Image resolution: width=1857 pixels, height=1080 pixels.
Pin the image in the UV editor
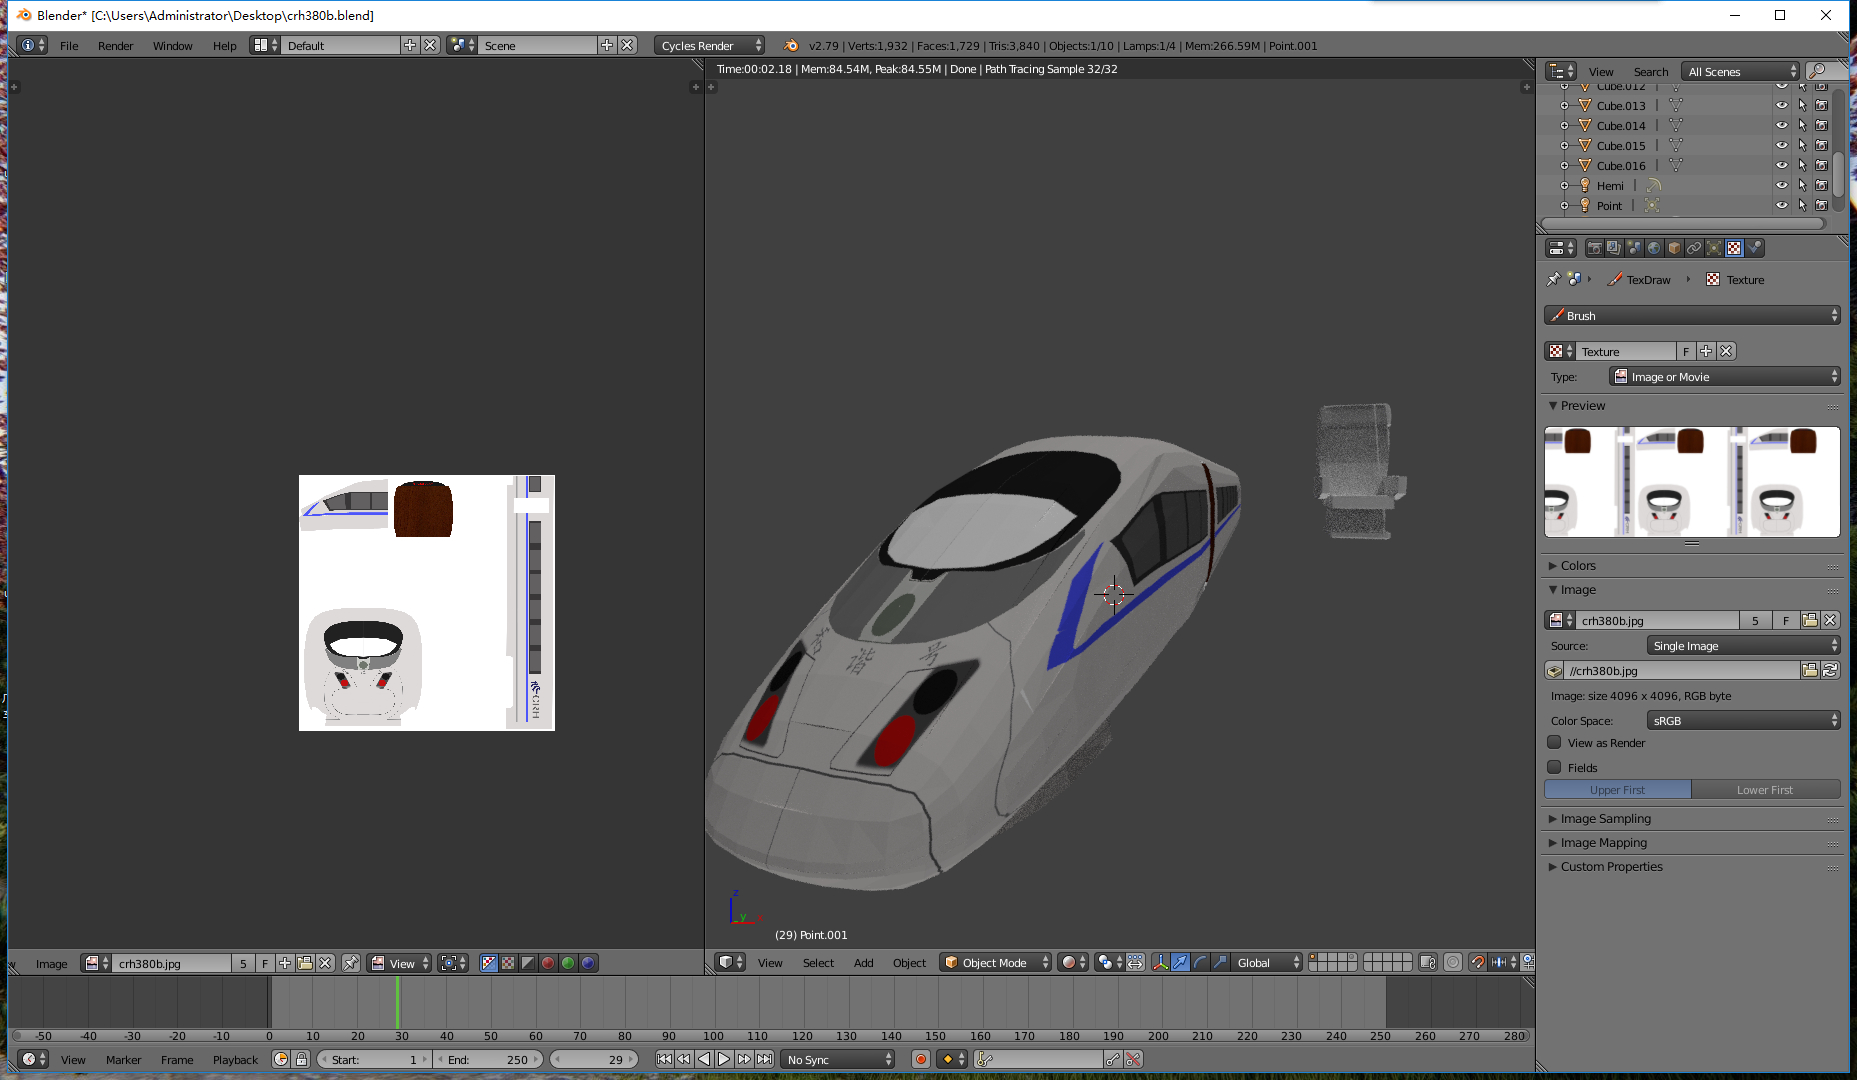tap(351, 963)
